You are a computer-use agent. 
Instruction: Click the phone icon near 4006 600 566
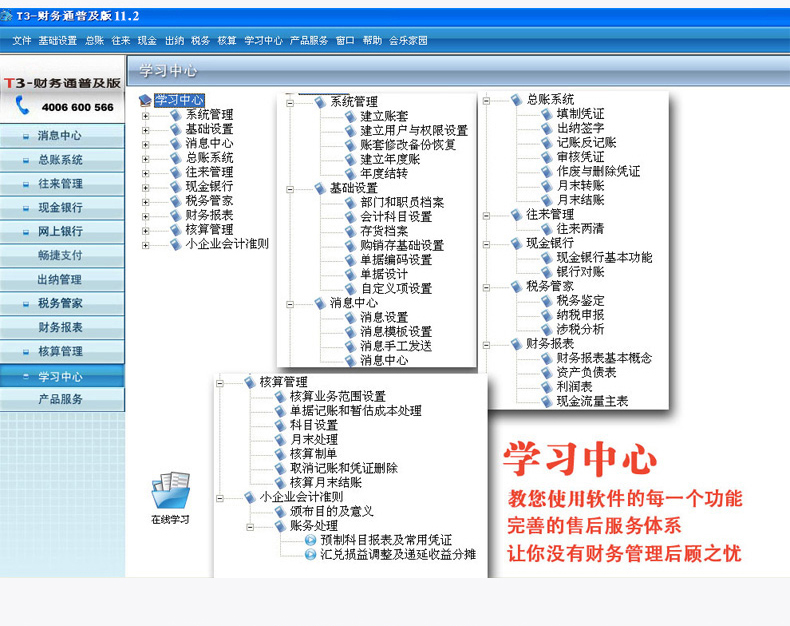22,105
